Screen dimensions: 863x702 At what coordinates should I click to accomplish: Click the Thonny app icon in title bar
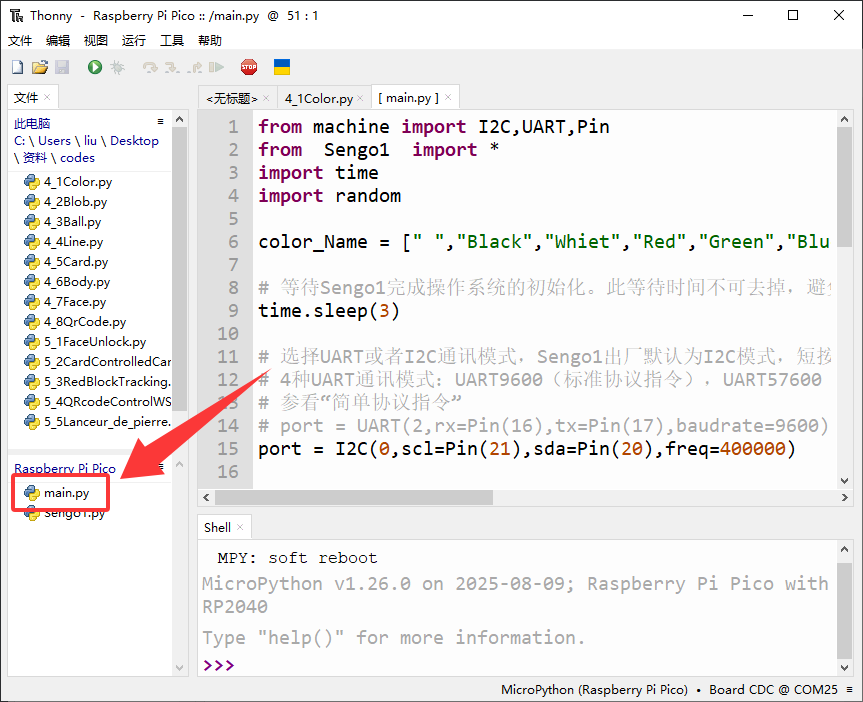pos(17,15)
